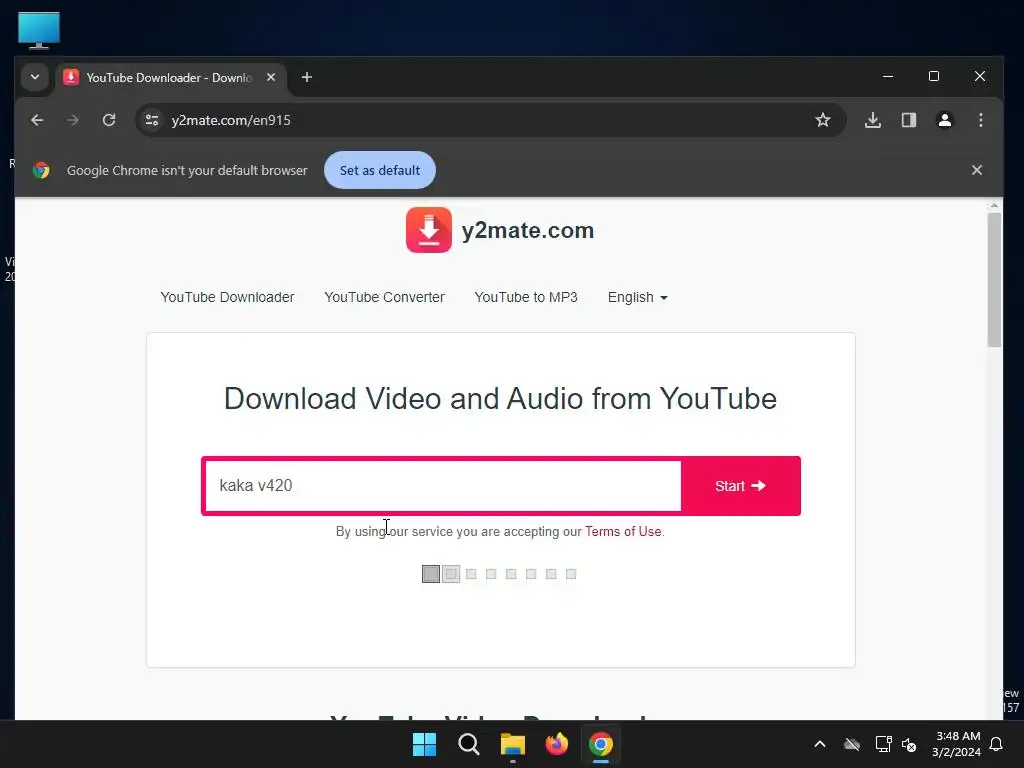This screenshot has width=1024, height=768.
Task: Select the YouTube Downloader browser tab
Action: coord(170,78)
